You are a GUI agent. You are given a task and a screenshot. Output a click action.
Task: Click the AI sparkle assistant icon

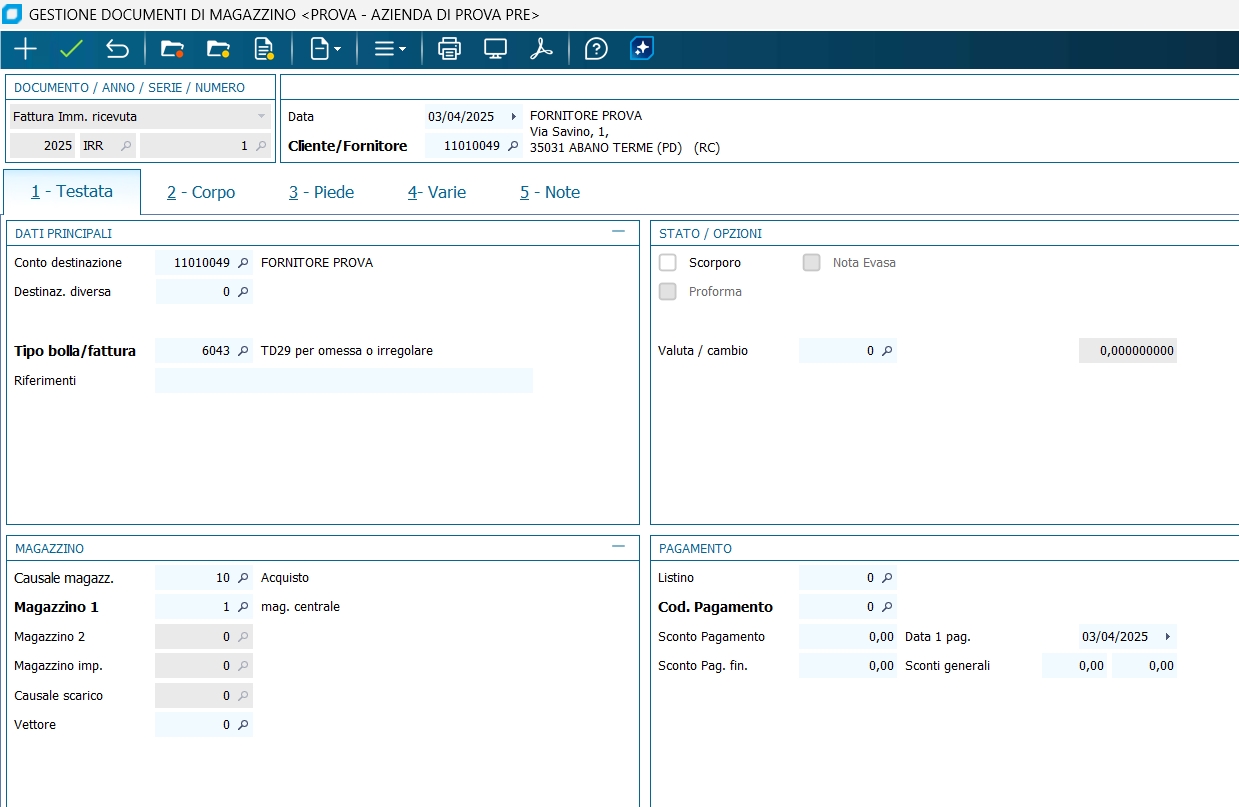tap(641, 49)
